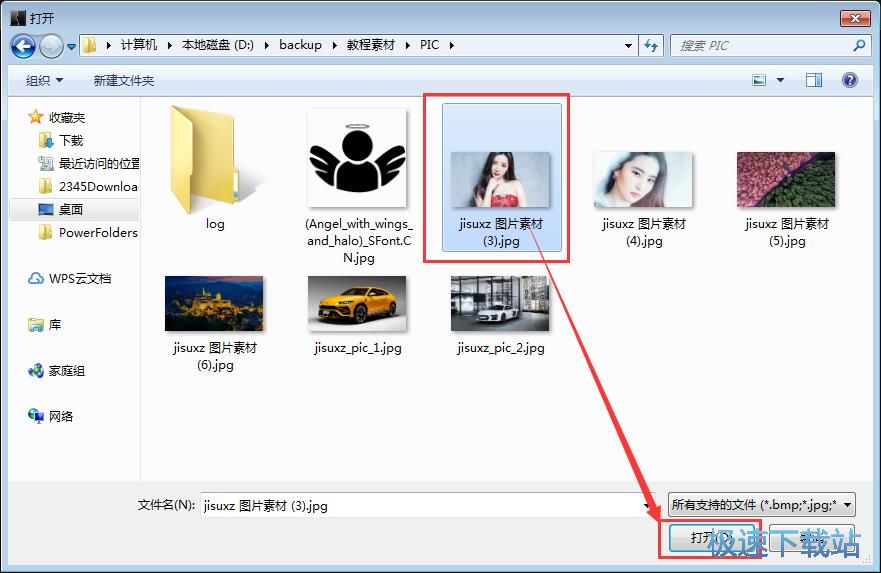Click the Forward navigation arrow
The width and height of the screenshot is (881, 573).
point(51,46)
